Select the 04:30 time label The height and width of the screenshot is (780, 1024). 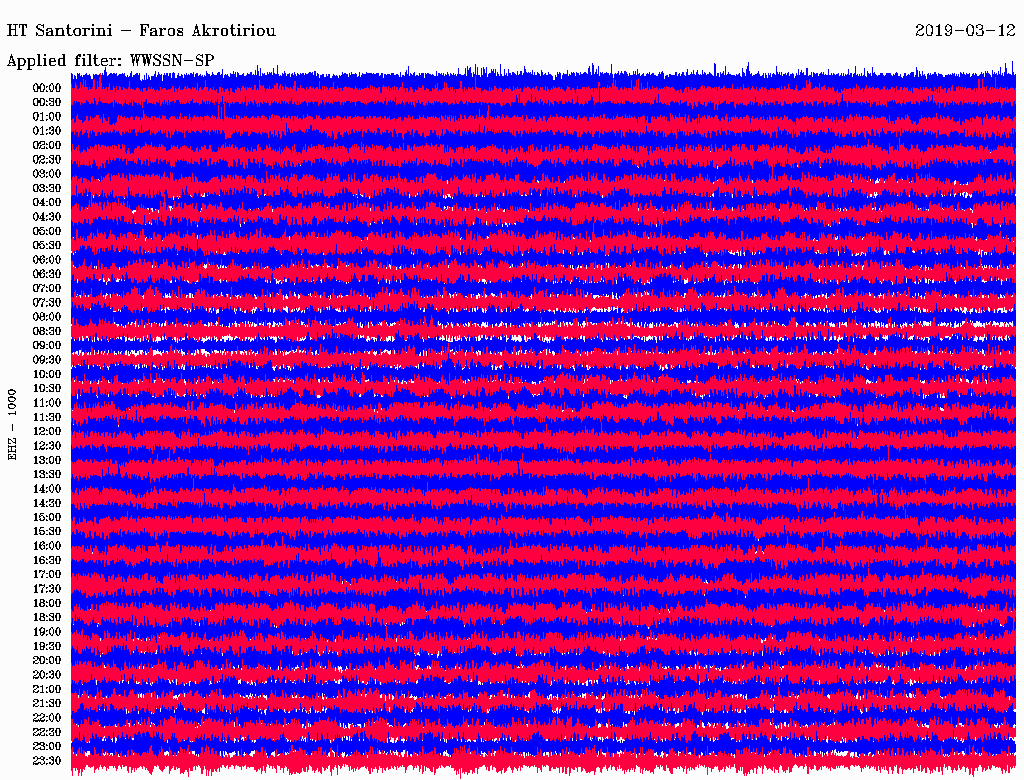[47, 217]
